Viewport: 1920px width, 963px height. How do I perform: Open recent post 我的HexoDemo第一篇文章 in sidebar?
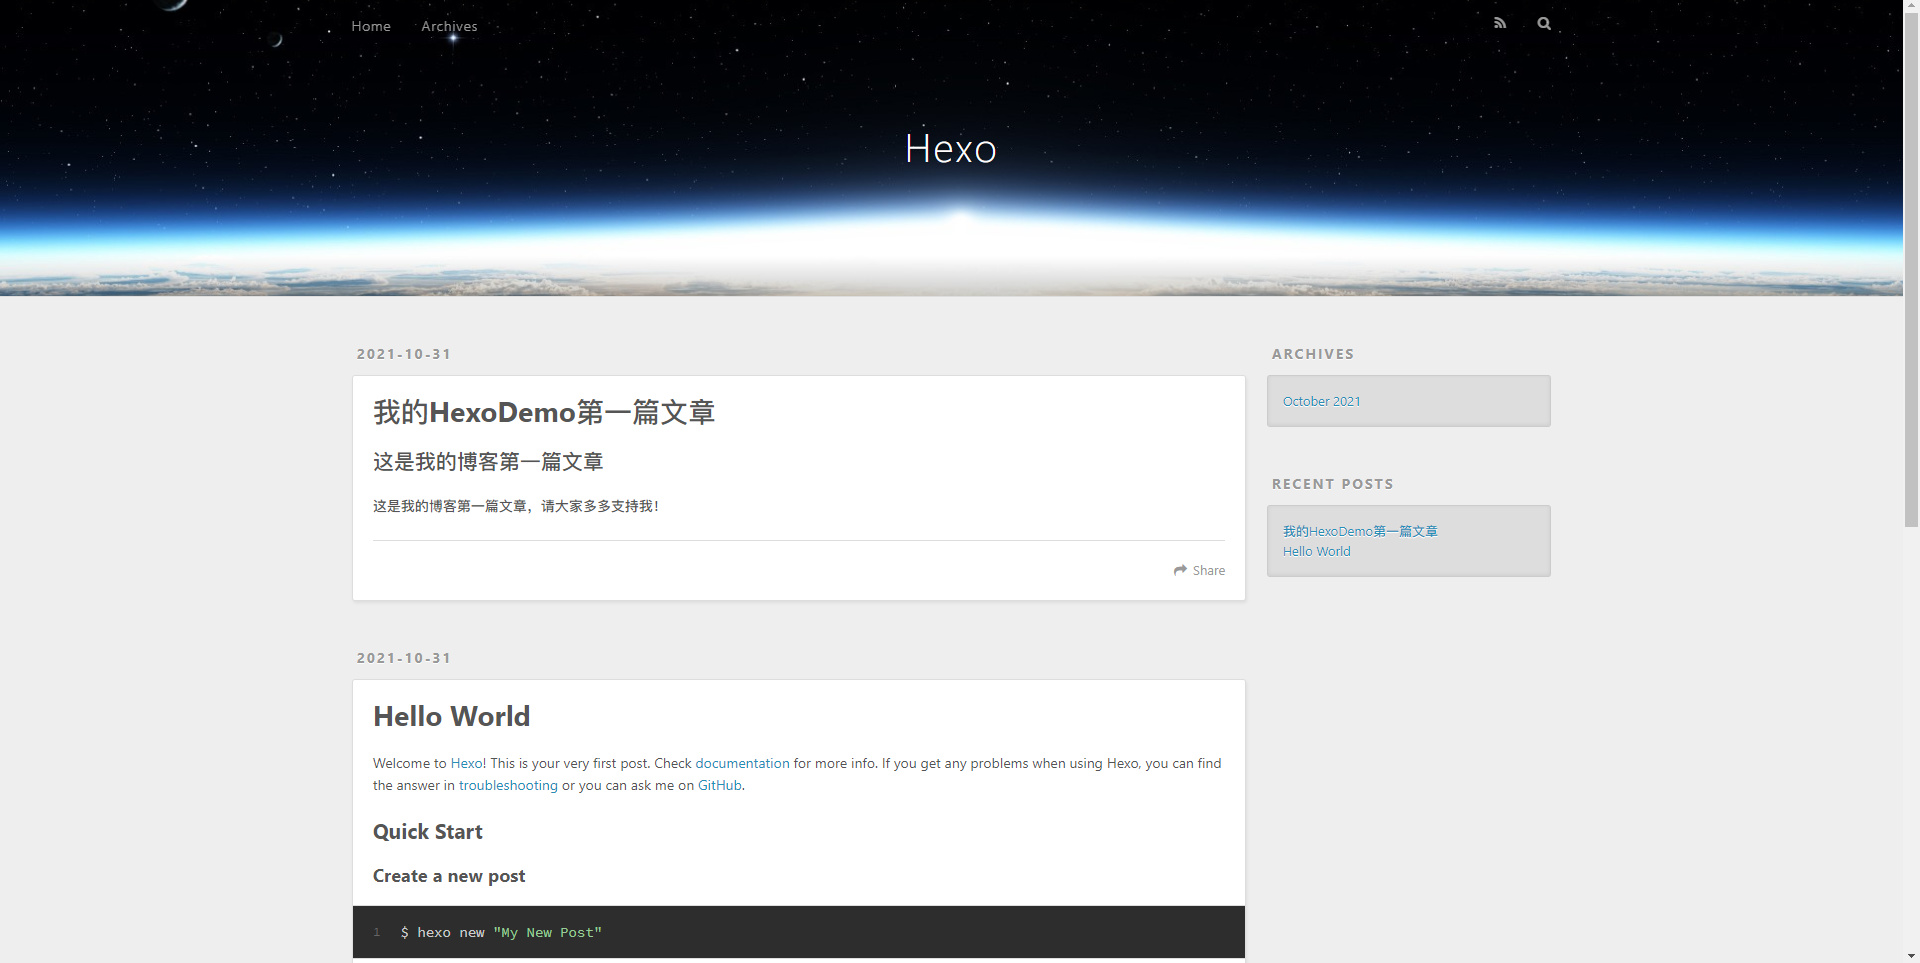(x=1360, y=531)
